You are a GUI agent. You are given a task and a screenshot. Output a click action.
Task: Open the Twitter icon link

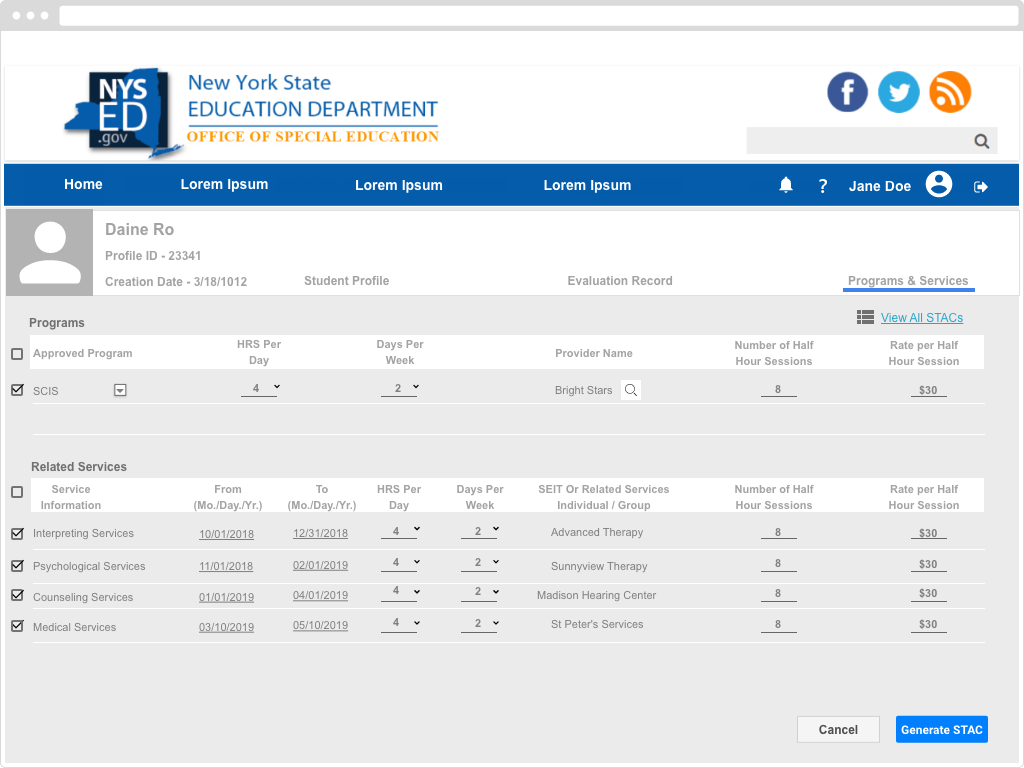(898, 92)
